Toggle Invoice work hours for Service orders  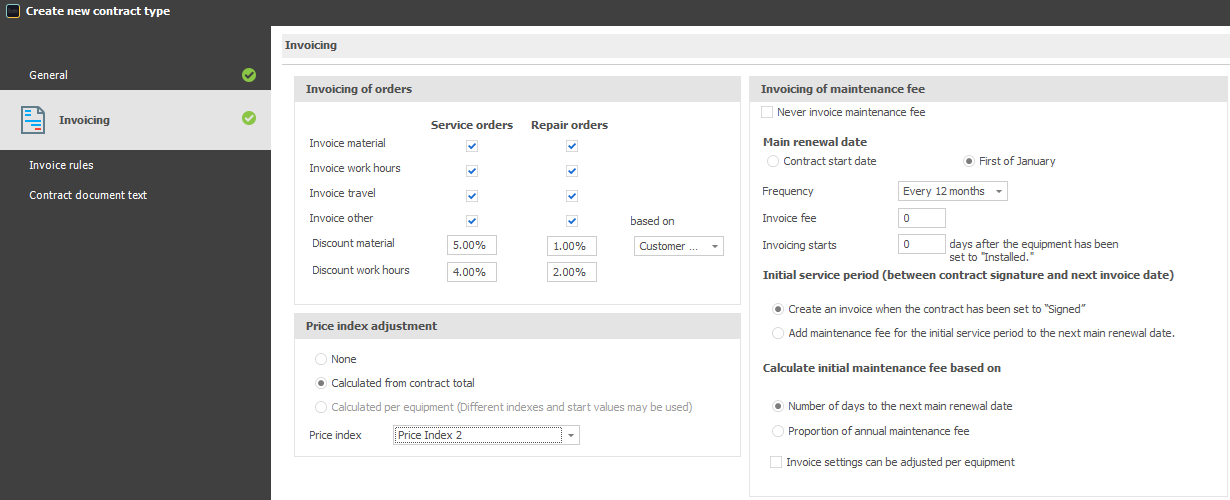point(472,171)
